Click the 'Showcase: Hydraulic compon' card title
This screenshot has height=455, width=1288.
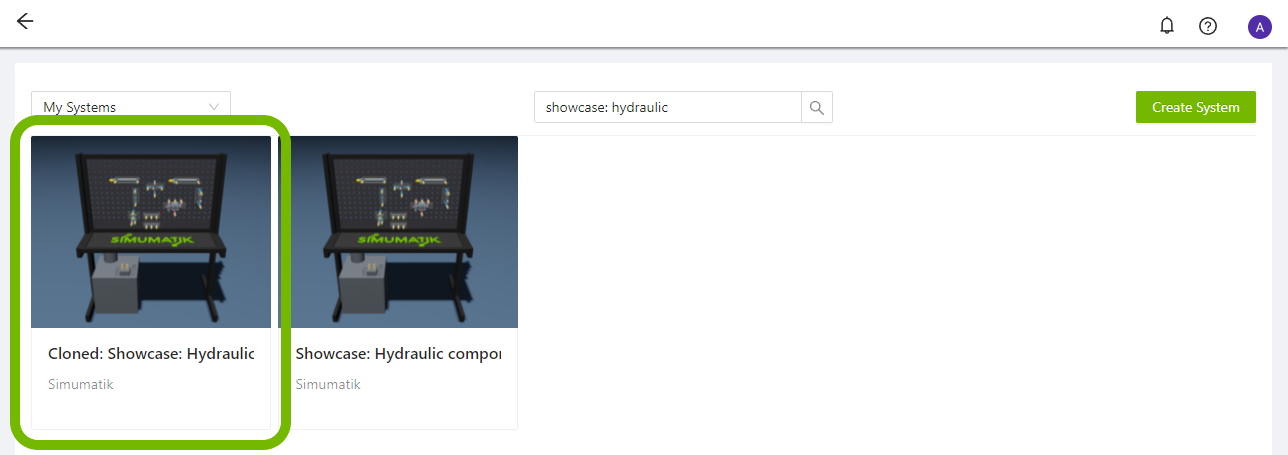click(398, 354)
